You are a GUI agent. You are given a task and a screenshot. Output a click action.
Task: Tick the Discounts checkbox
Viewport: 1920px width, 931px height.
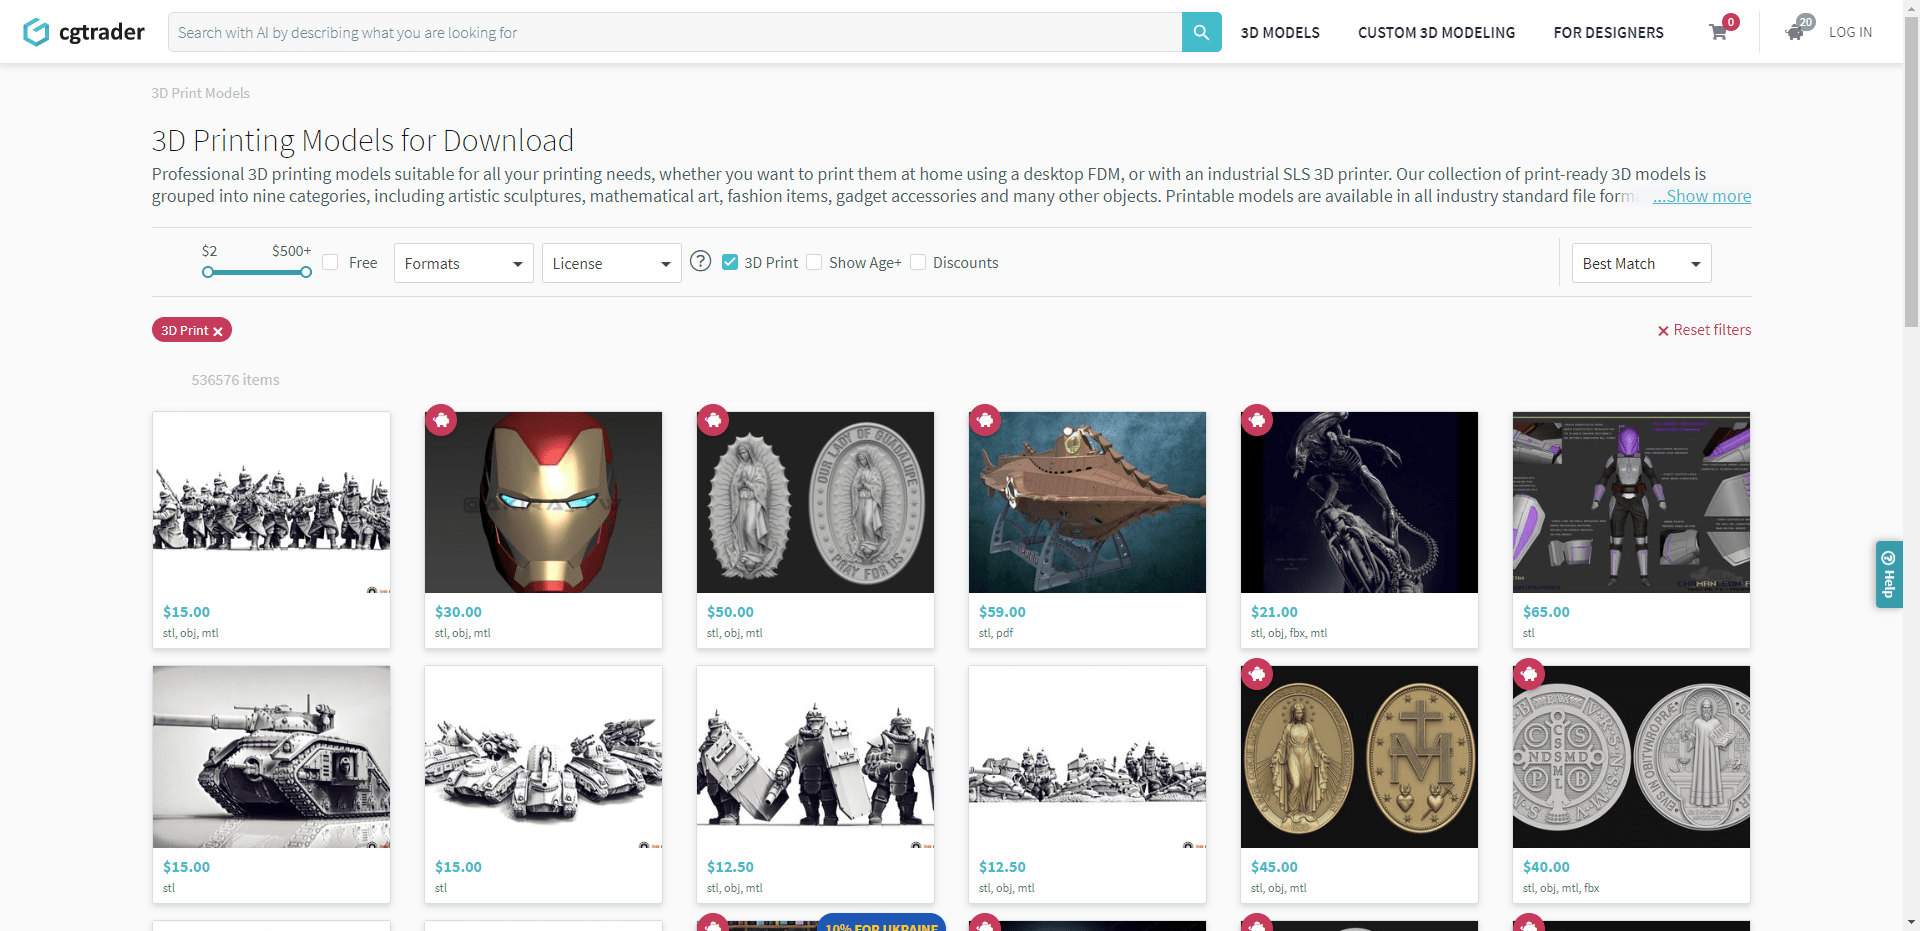pos(918,262)
